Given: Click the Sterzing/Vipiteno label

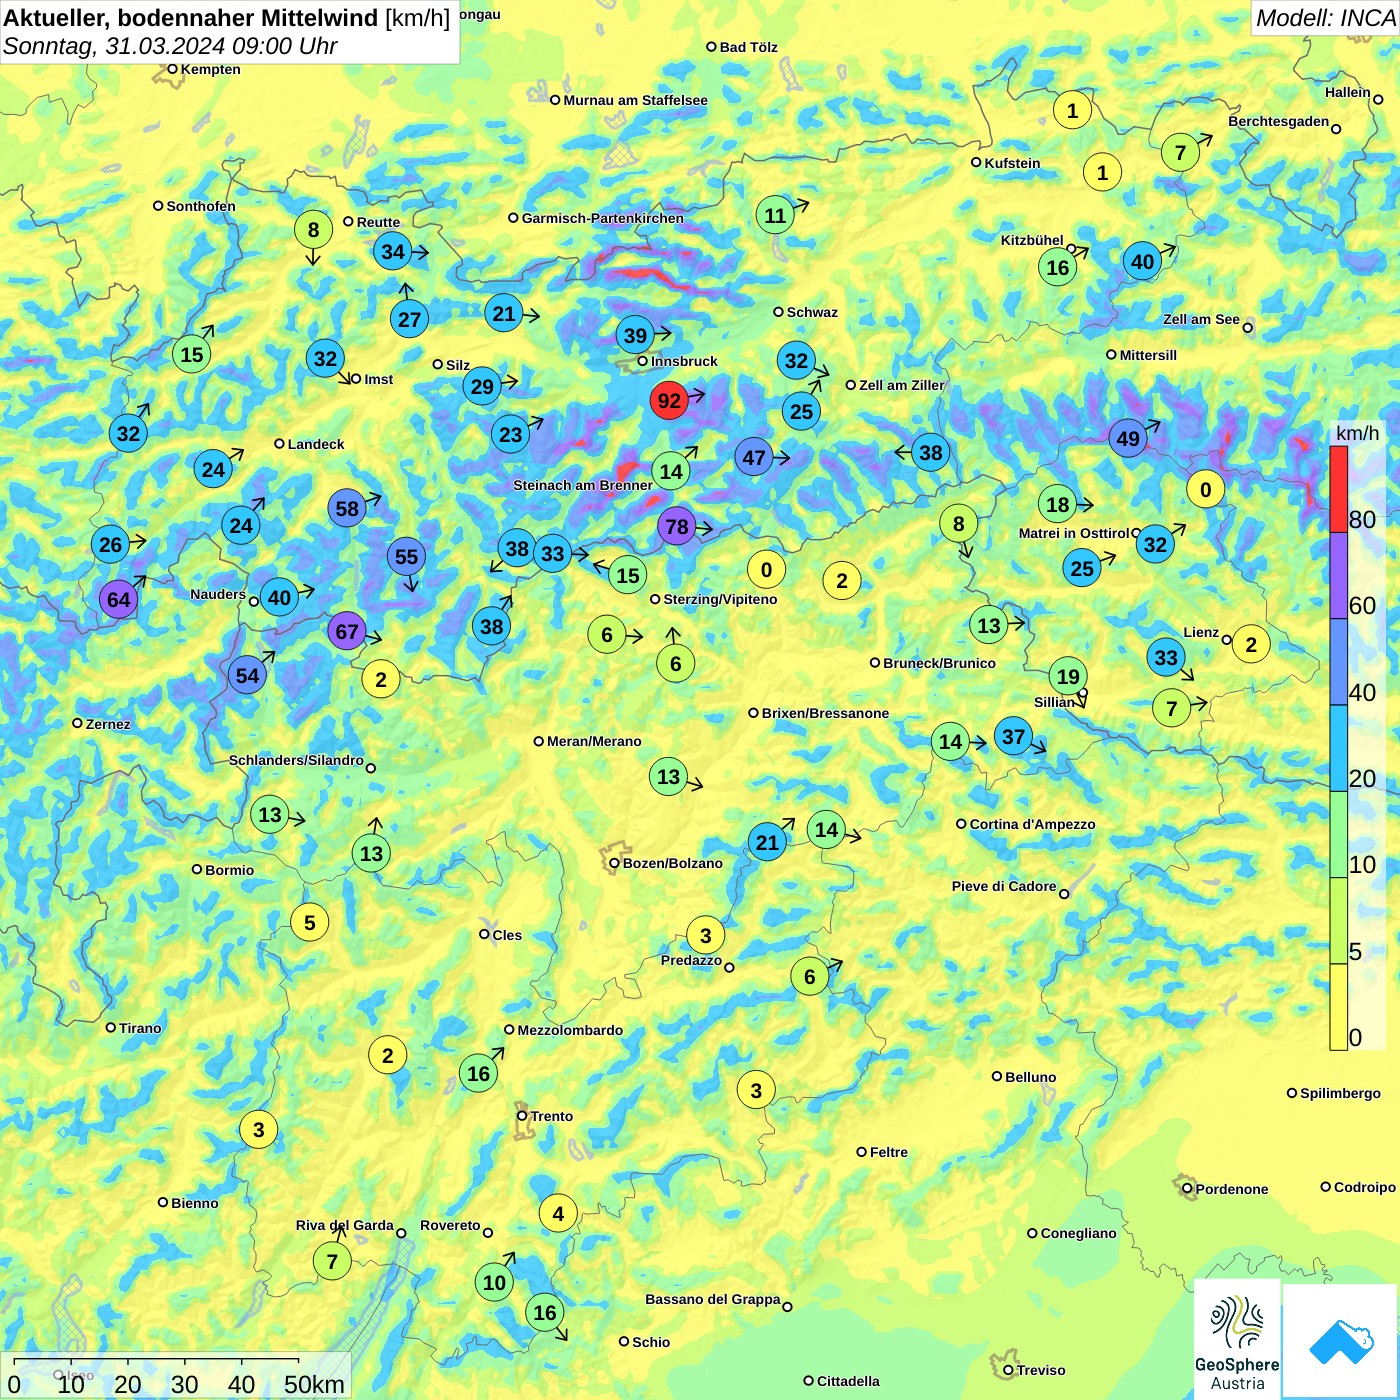Looking at the screenshot, I should [x=720, y=599].
